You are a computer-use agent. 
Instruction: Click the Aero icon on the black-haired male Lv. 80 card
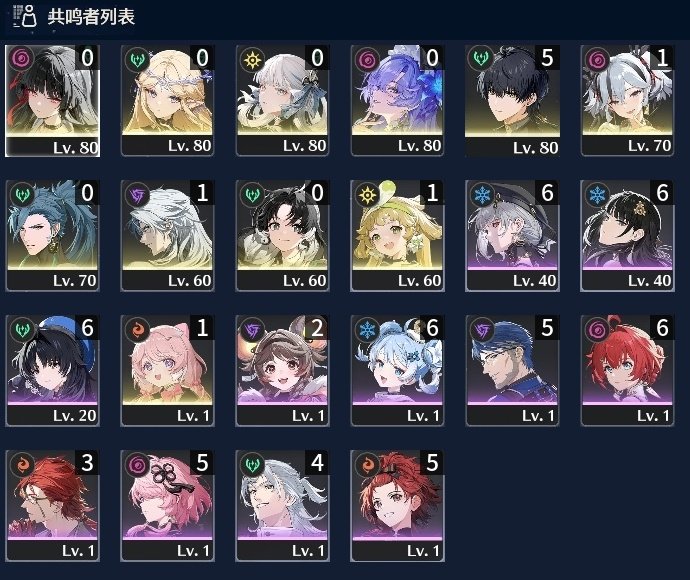[482, 59]
